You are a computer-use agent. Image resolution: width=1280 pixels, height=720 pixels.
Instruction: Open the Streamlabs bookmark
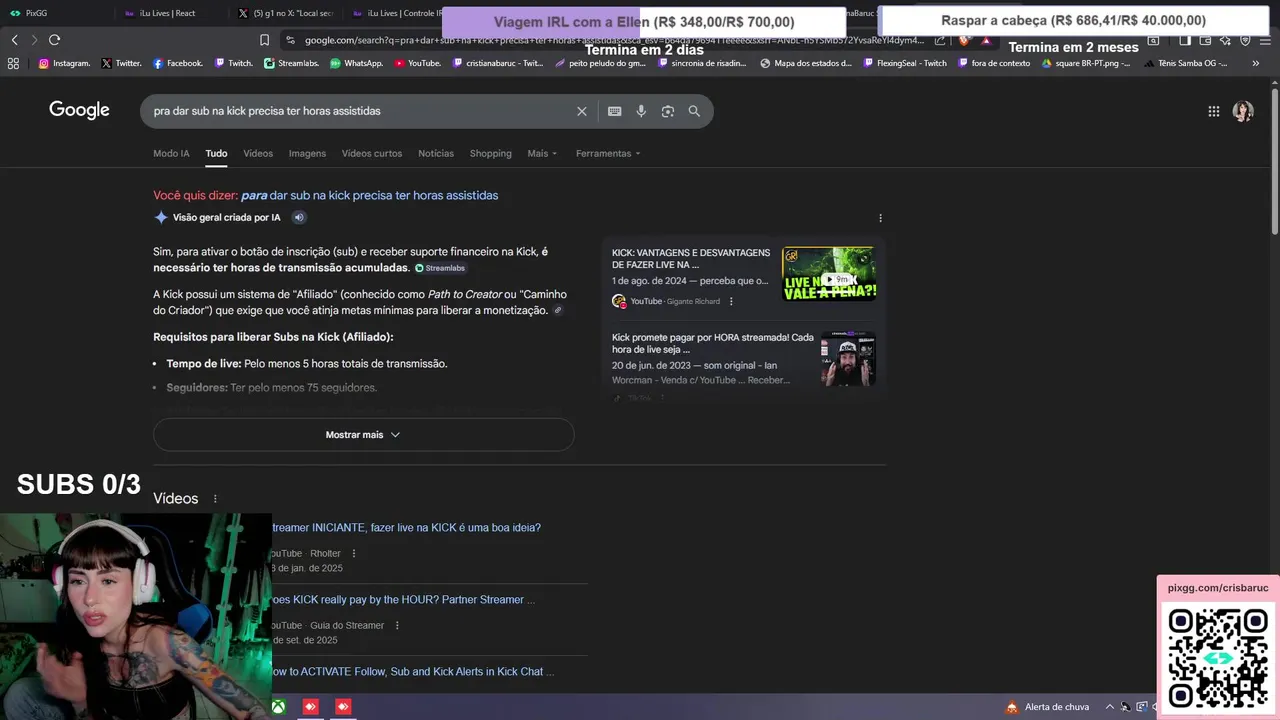291,63
